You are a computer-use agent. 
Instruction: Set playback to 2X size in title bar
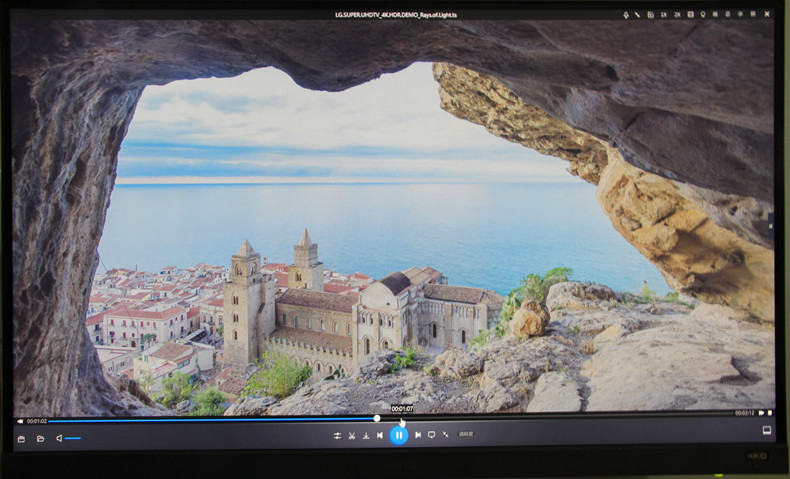[676, 15]
